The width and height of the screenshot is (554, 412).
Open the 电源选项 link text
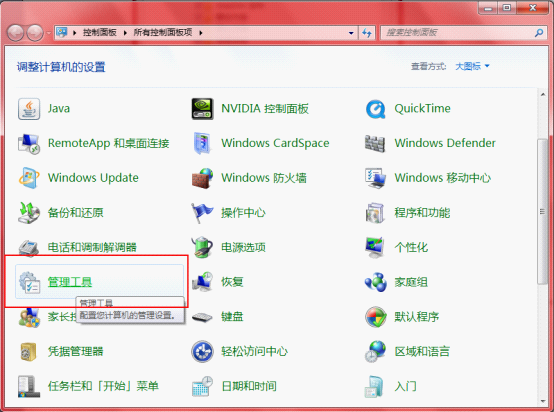(x=243, y=247)
